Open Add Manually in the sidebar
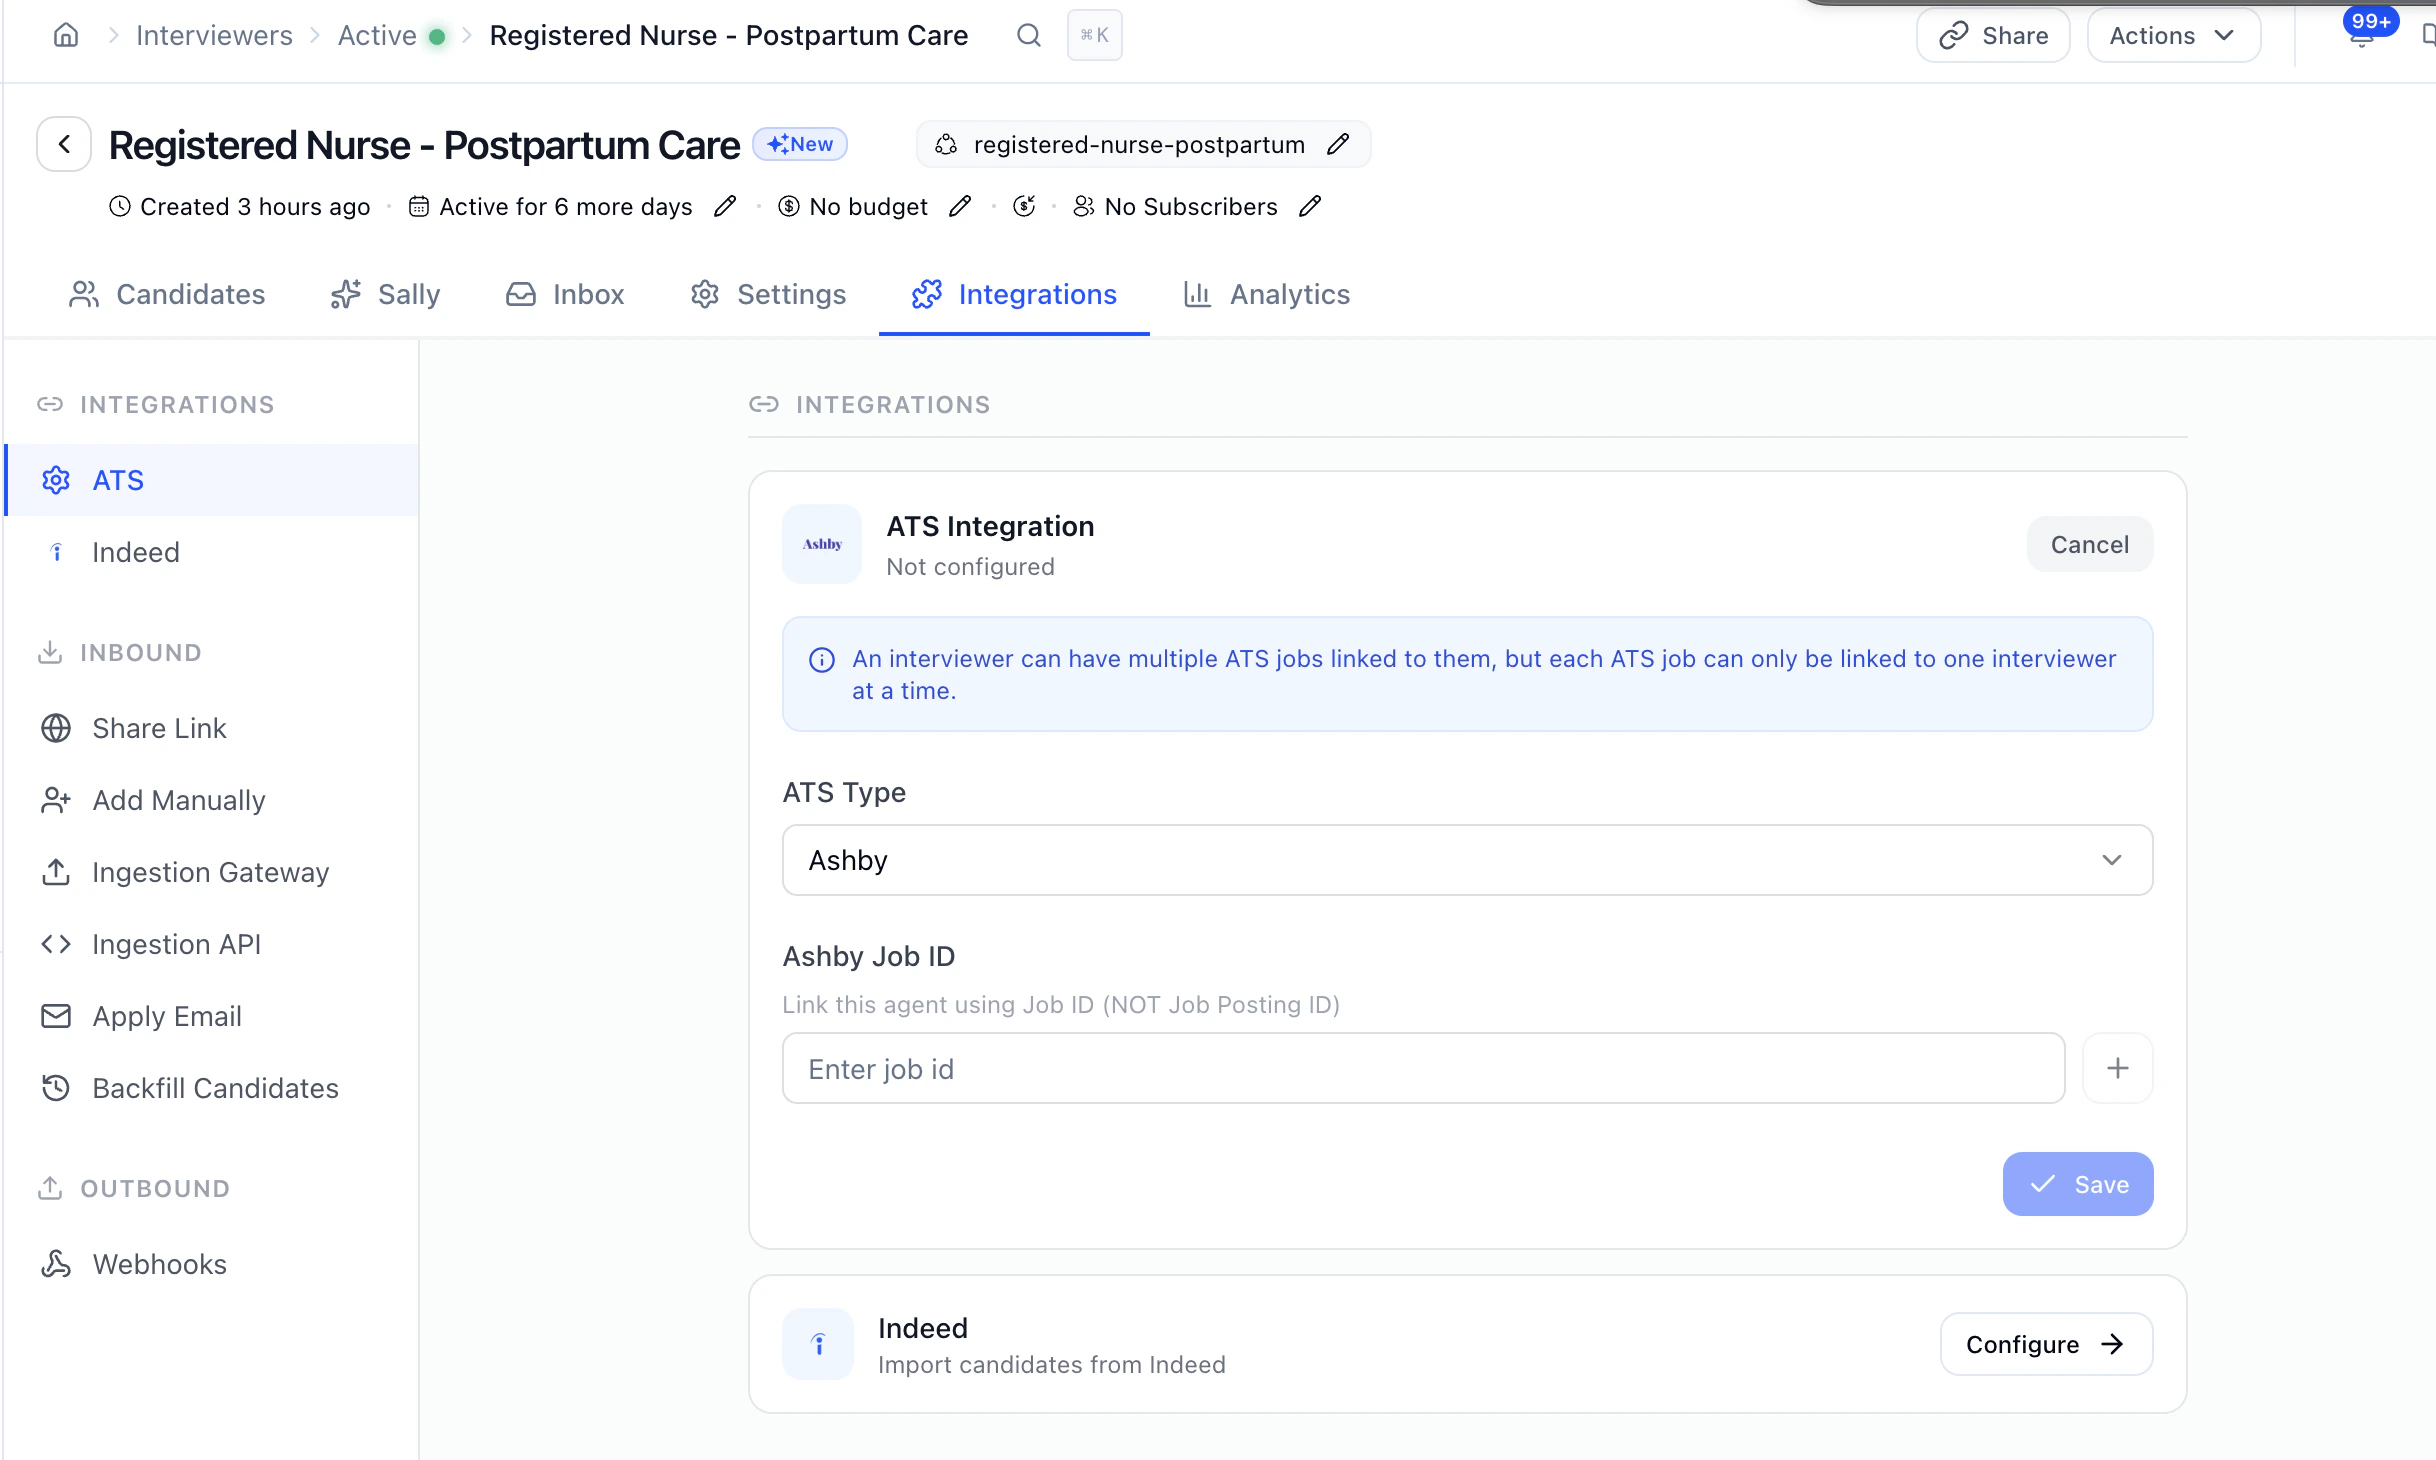Image resolution: width=2436 pixels, height=1460 pixels. [x=211, y=800]
